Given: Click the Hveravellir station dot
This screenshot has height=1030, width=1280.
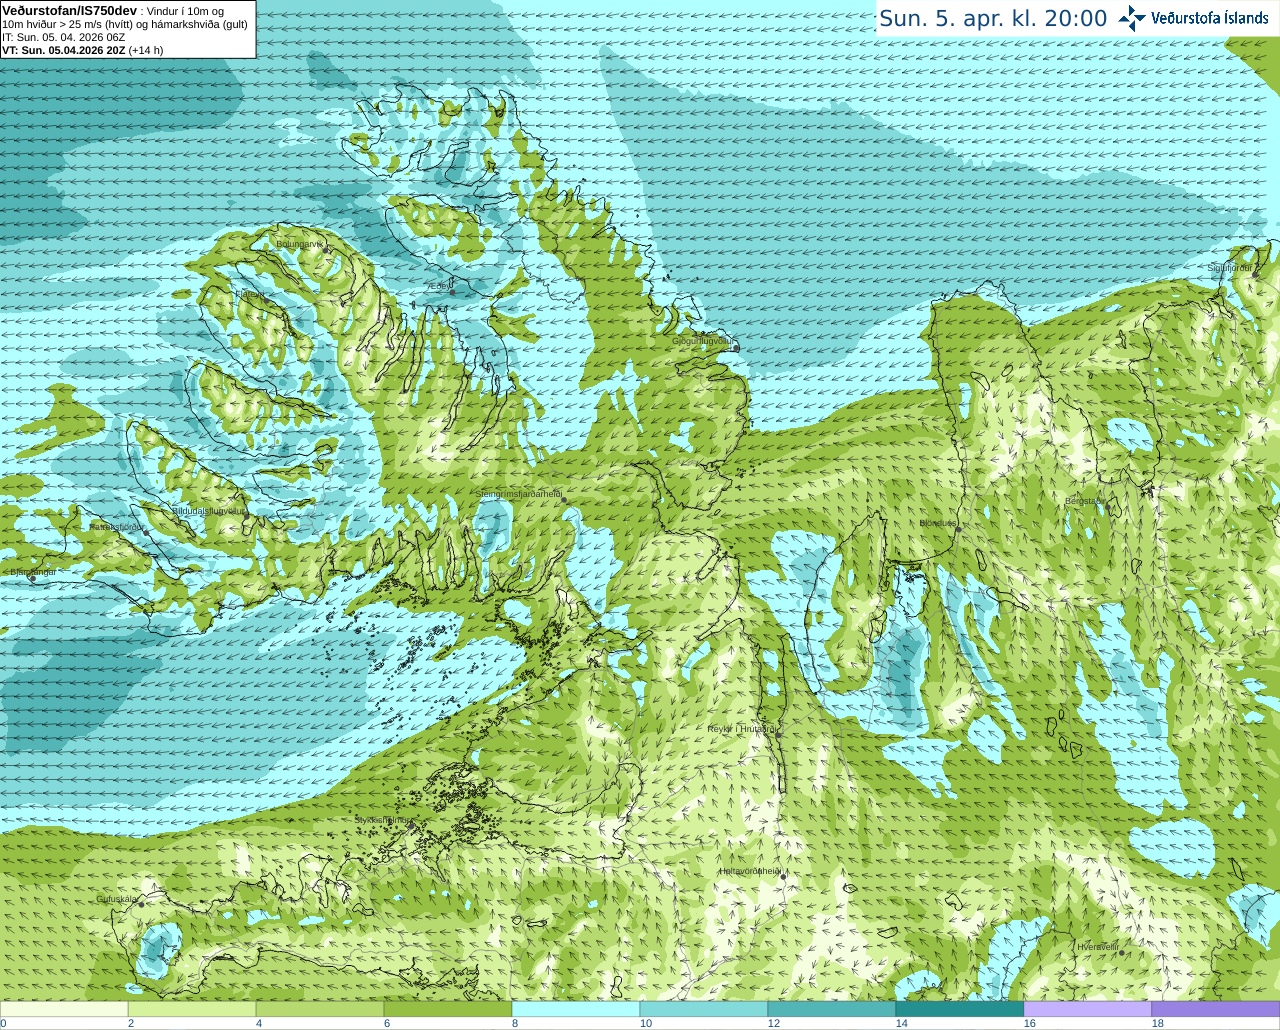Looking at the screenshot, I should click(x=1123, y=952).
